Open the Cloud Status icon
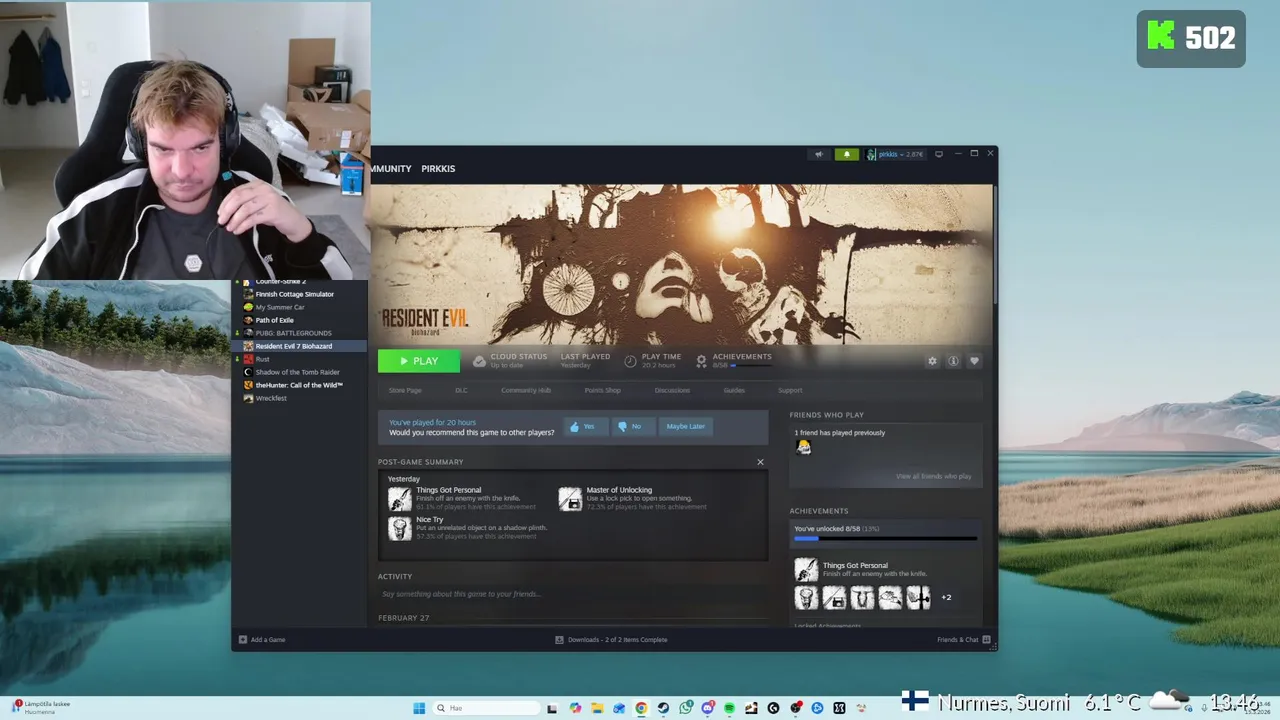The height and width of the screenshot is (720, 1280). pos(479,361)
